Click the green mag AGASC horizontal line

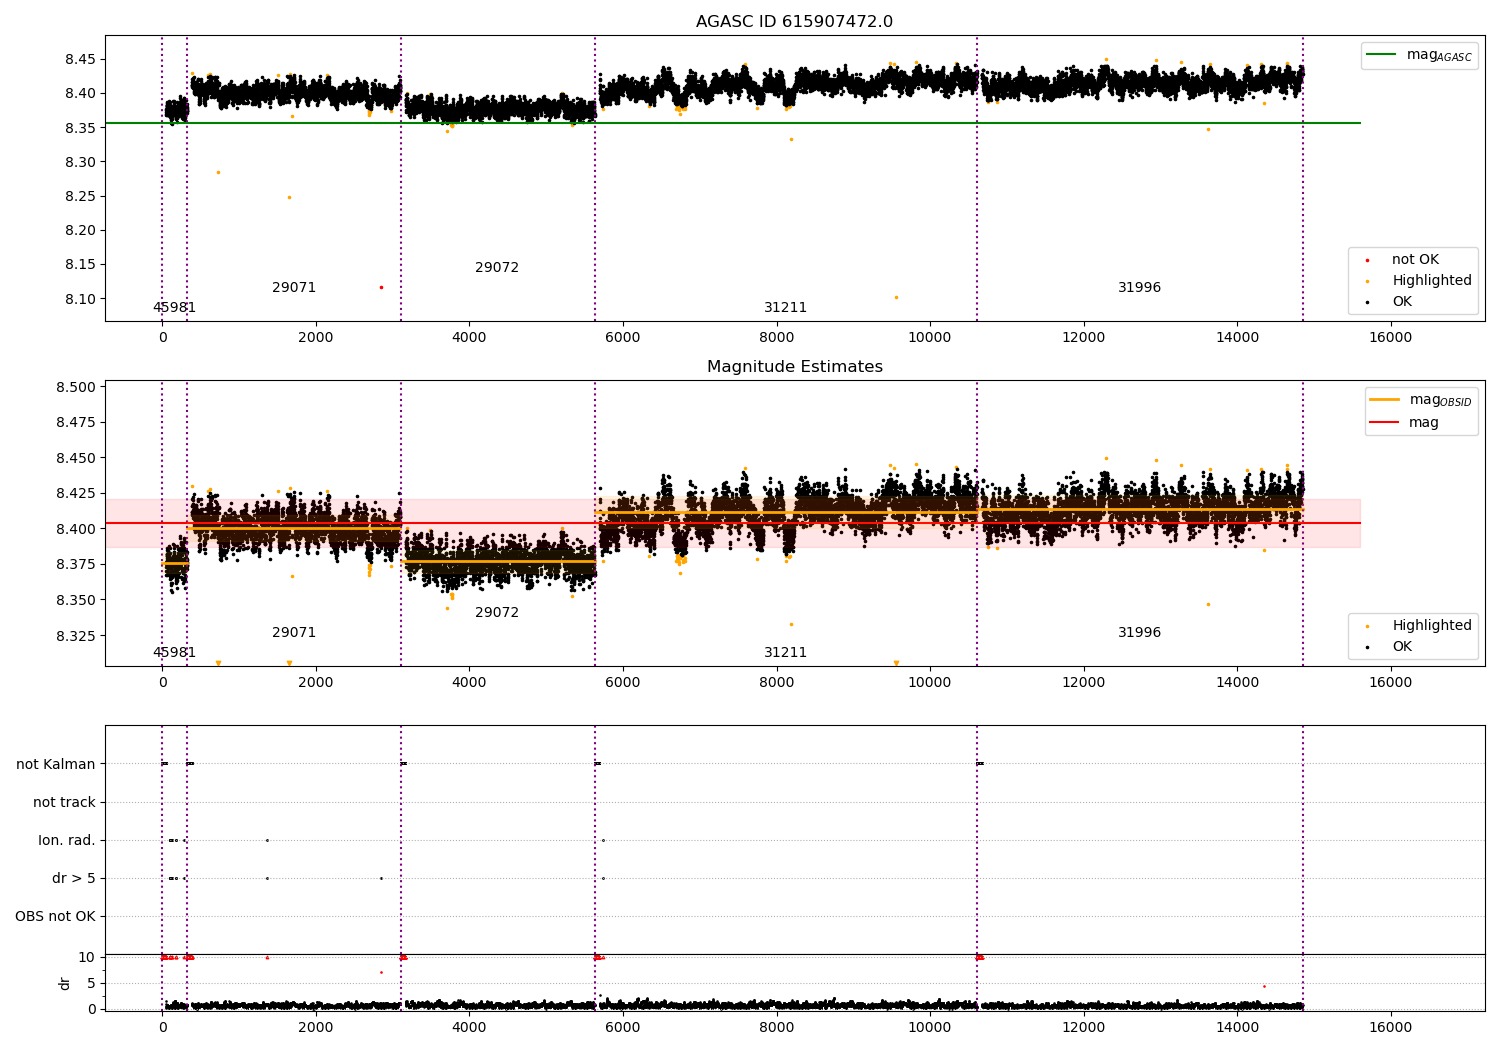tap(732, 123)
